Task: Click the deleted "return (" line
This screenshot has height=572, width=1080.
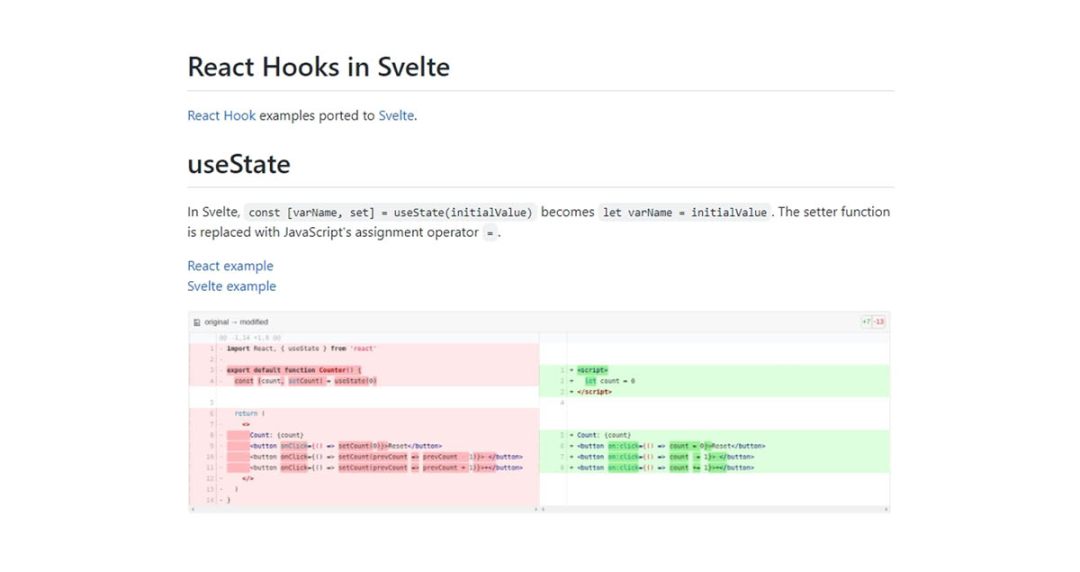Action: (249, 413)
